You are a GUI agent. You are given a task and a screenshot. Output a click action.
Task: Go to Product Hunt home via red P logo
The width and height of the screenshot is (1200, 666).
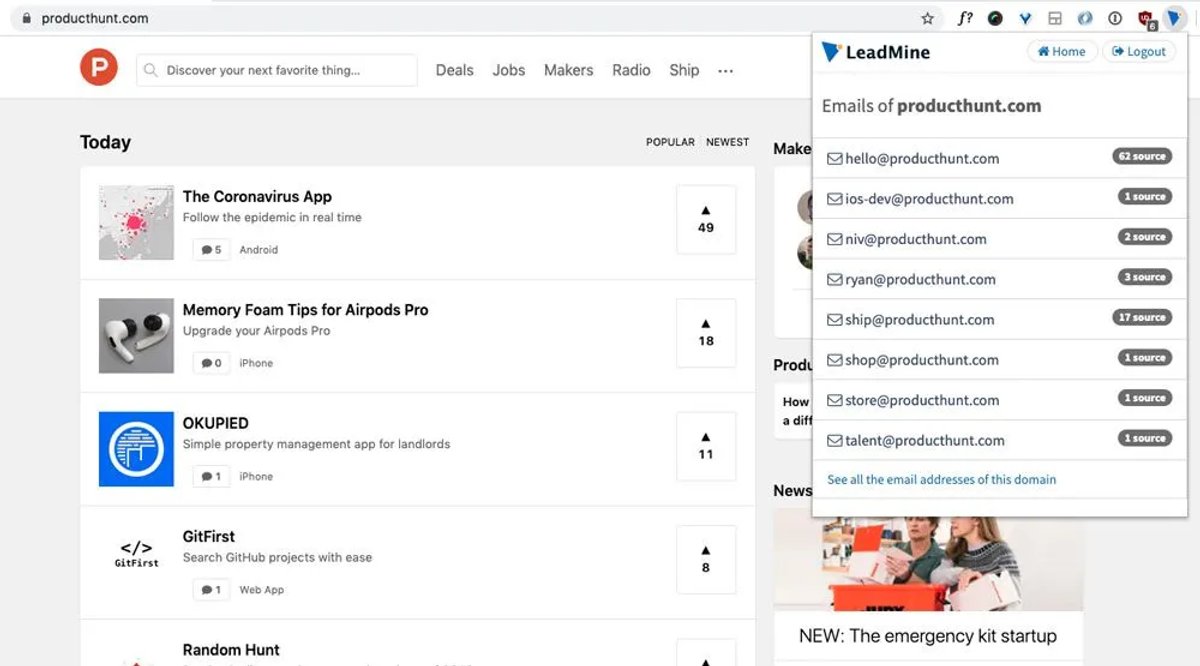(x=99, y=68)
